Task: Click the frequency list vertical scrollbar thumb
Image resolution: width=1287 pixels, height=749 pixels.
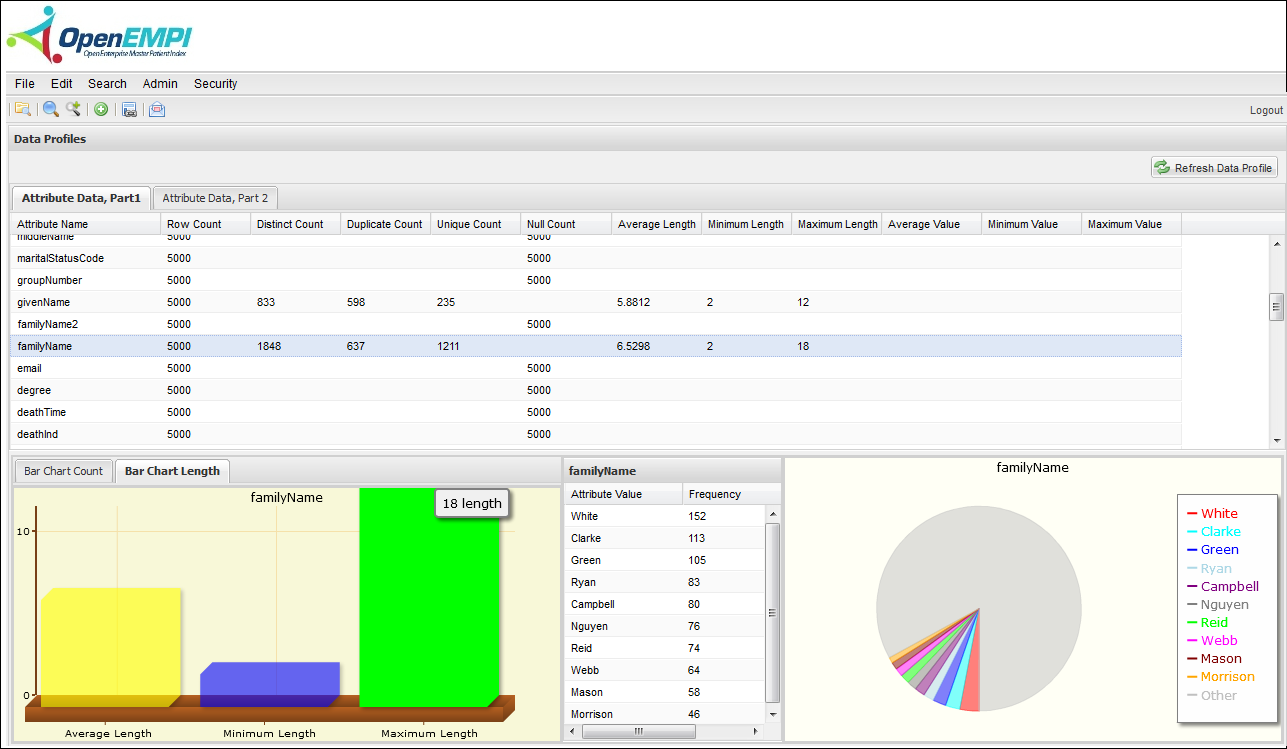Action: (x=772, y=613)
